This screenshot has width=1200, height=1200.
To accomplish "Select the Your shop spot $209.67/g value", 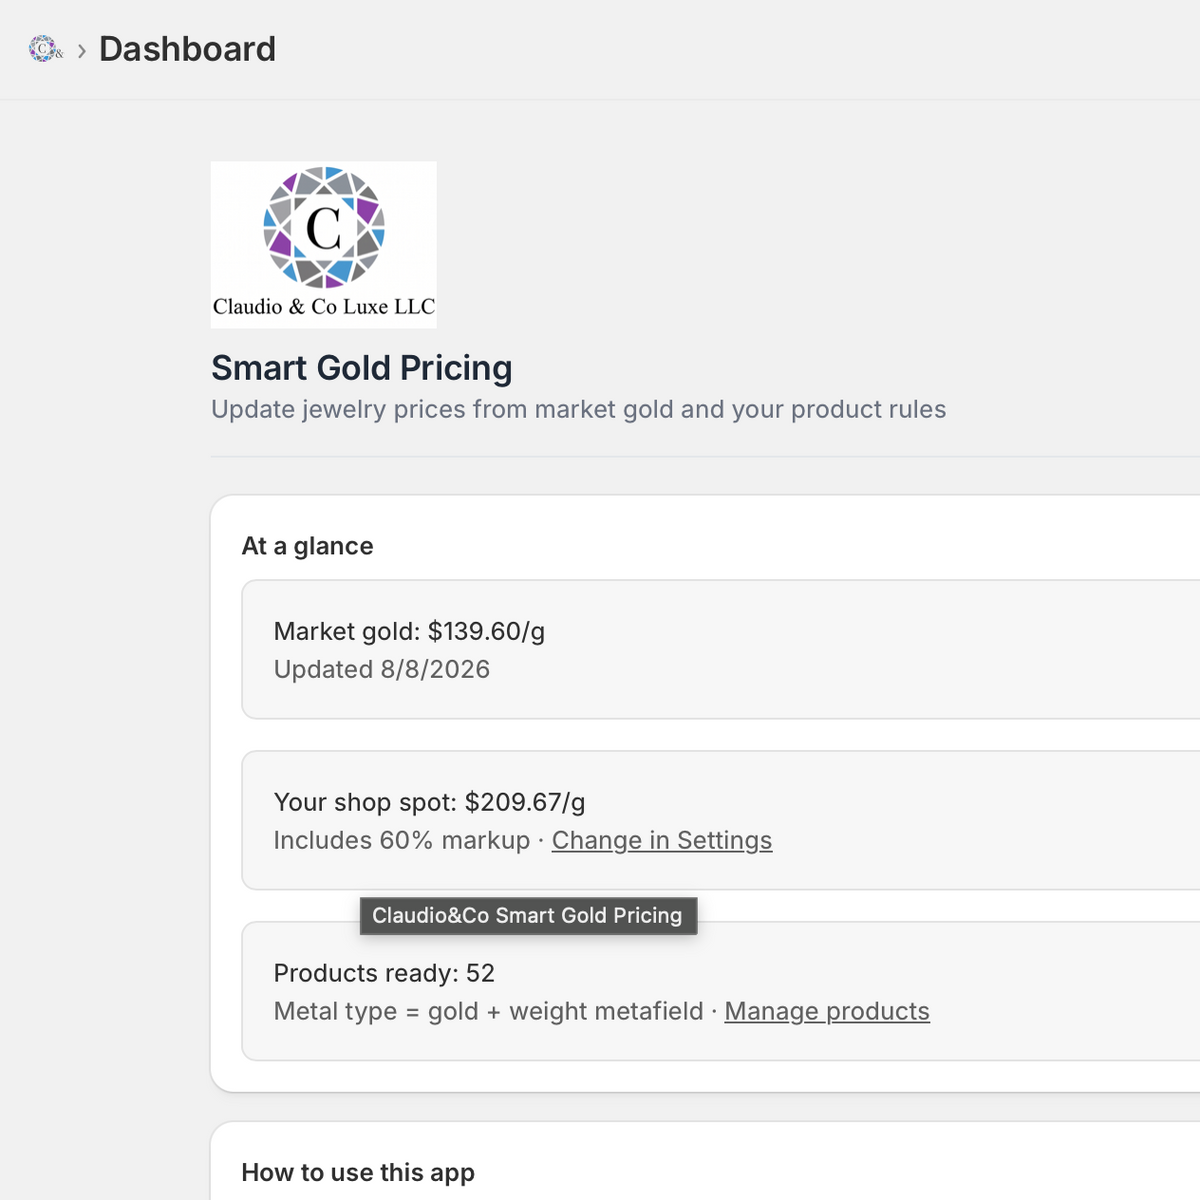I will 429,802.
